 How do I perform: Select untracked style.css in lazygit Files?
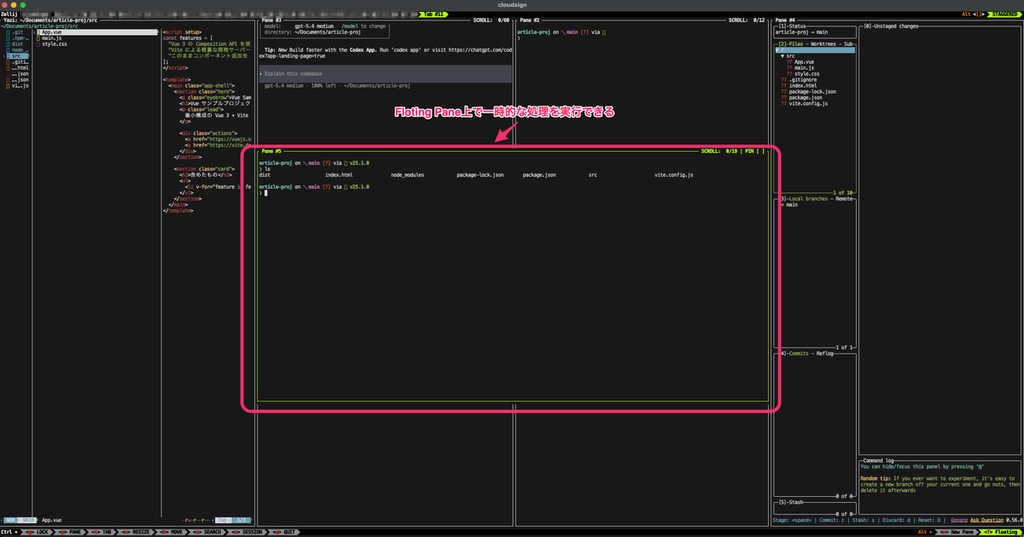pyautogui.click(x=807, y=74)
